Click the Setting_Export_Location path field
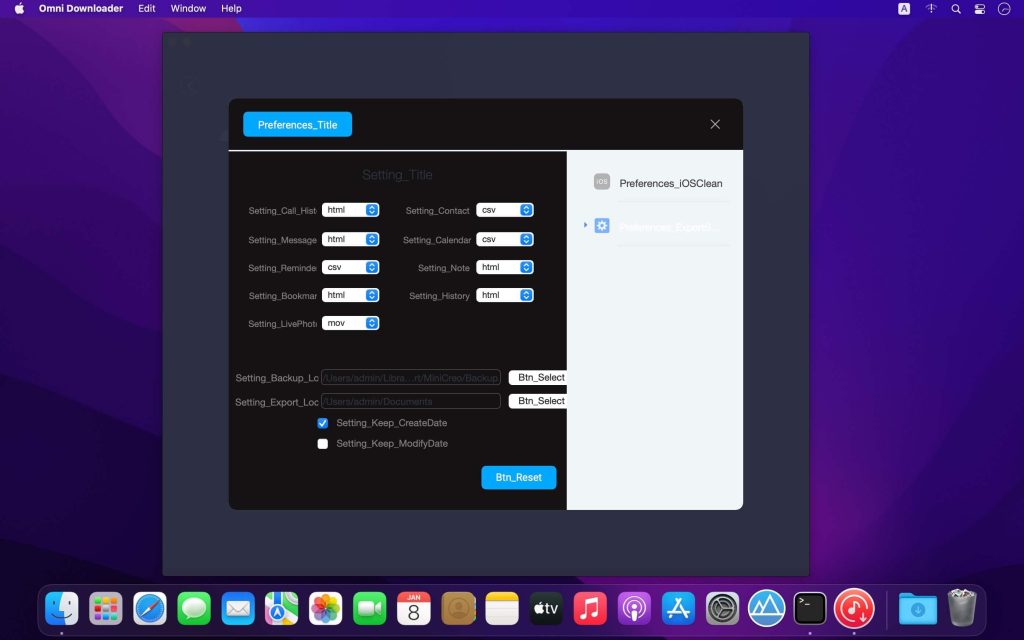The image size is (1024, 640). [411, 400]
